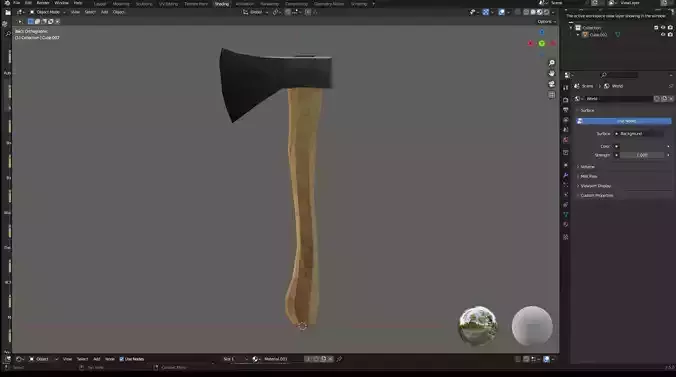676x377 pixels.
Task: Switch to the UV Editing workspace tab
Action: pyautogui.click(x=168, y=4)
